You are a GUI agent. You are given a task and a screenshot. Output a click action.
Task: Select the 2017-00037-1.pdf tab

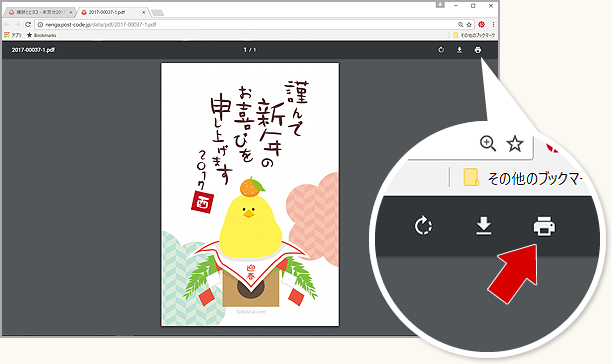112,12
